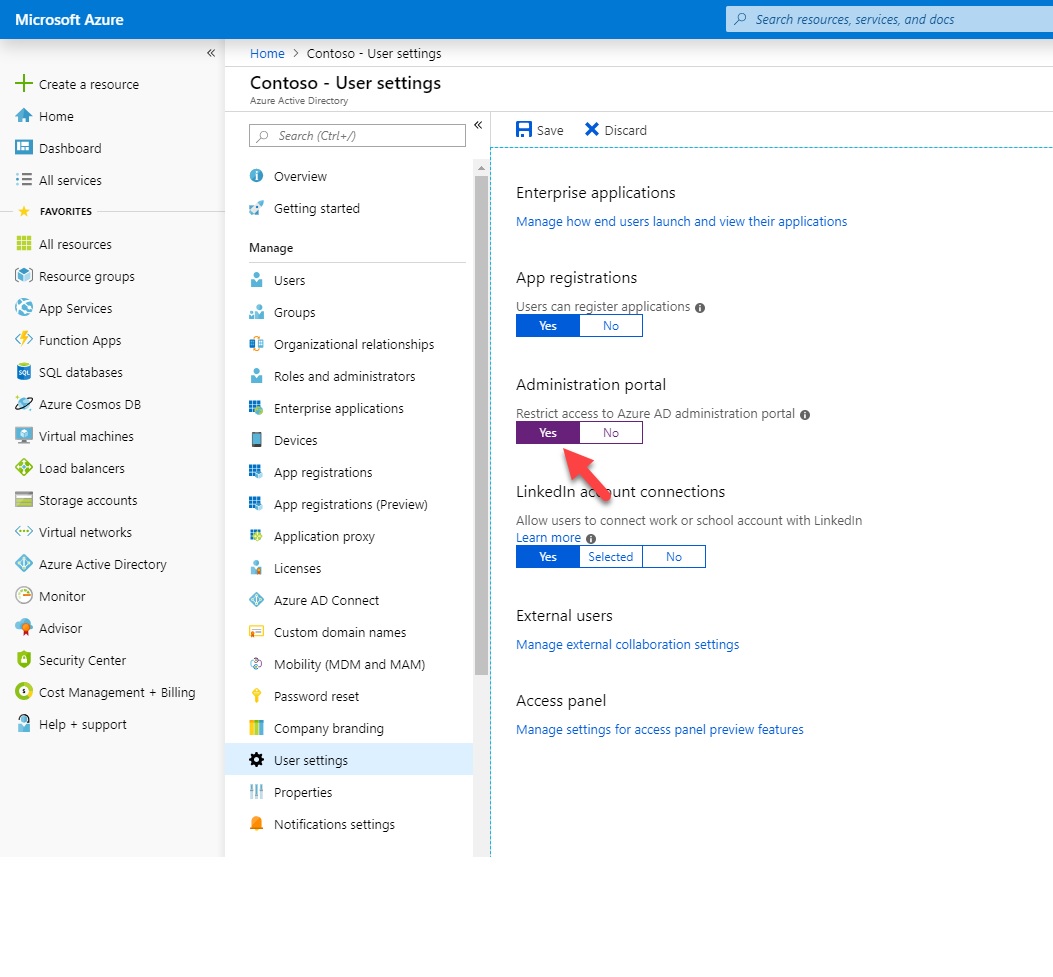Click the App Services globe icon
This screenshot has width=1053, height=977.
24,308
